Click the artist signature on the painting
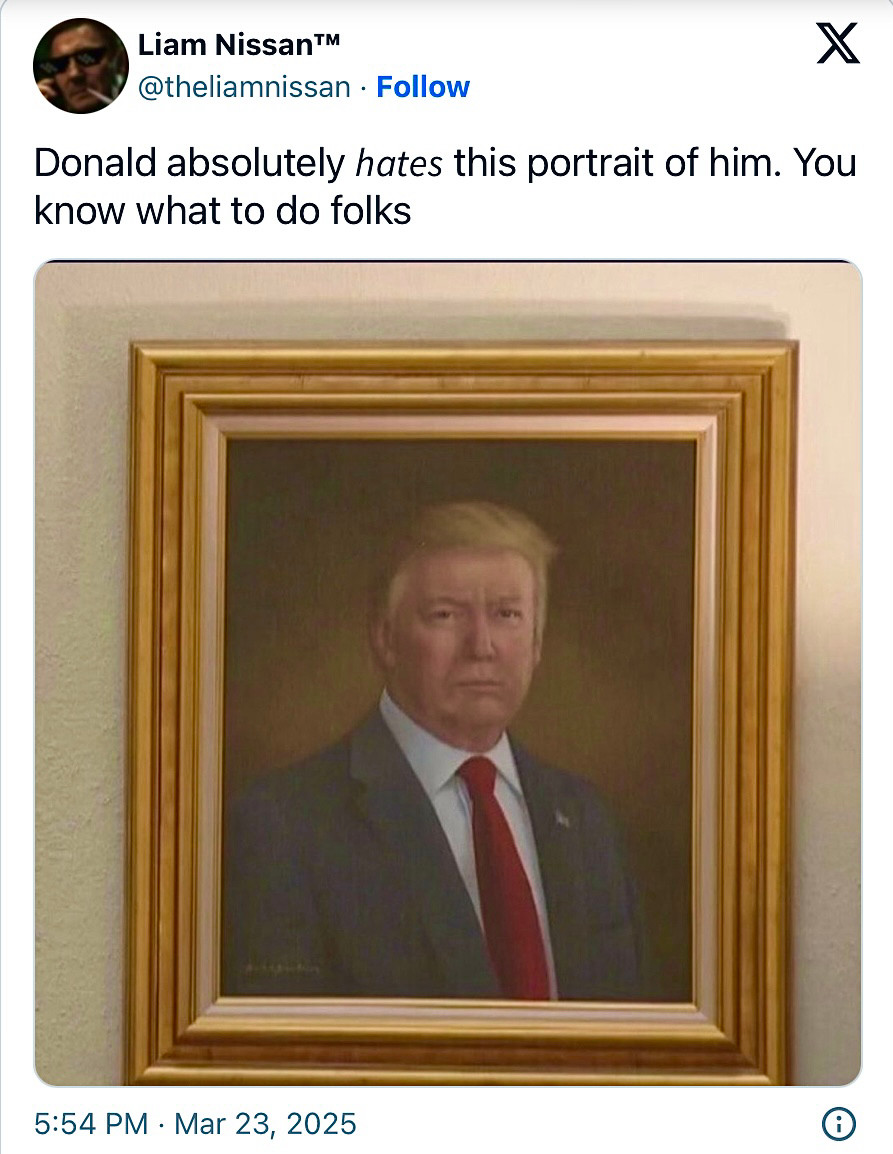Screen dimensions: 893x1154 click(x=283, y=969)
